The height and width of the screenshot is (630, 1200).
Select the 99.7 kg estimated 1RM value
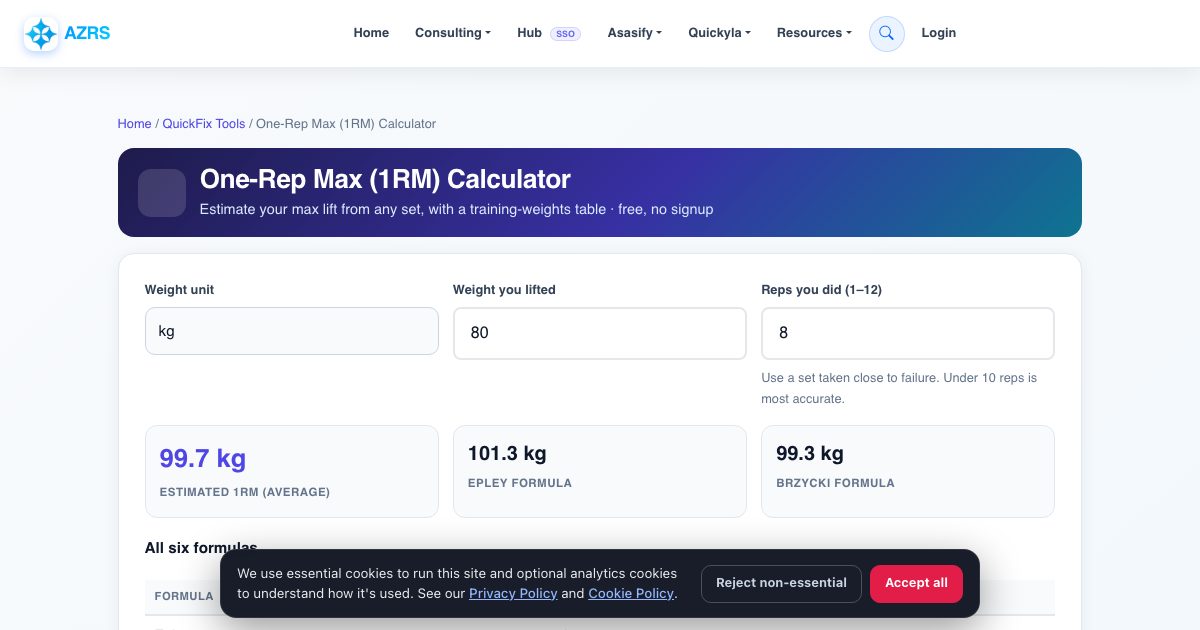click(x=202, y=459)
